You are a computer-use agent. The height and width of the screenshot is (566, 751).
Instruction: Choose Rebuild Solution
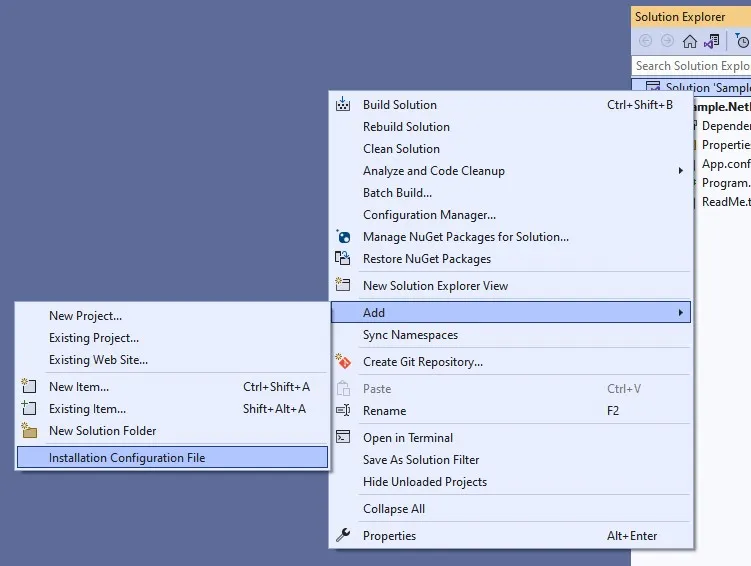coord(512,127)
